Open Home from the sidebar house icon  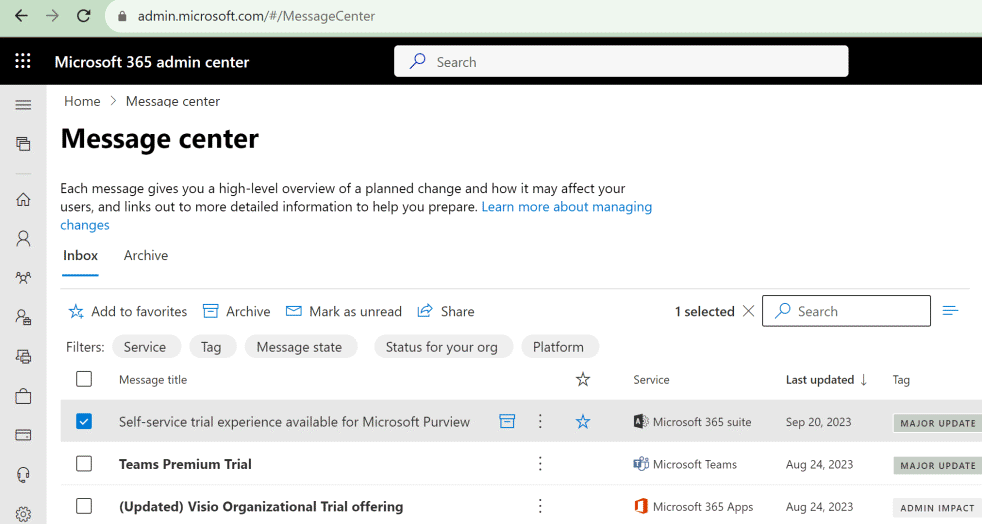click(x=23, y=199)
